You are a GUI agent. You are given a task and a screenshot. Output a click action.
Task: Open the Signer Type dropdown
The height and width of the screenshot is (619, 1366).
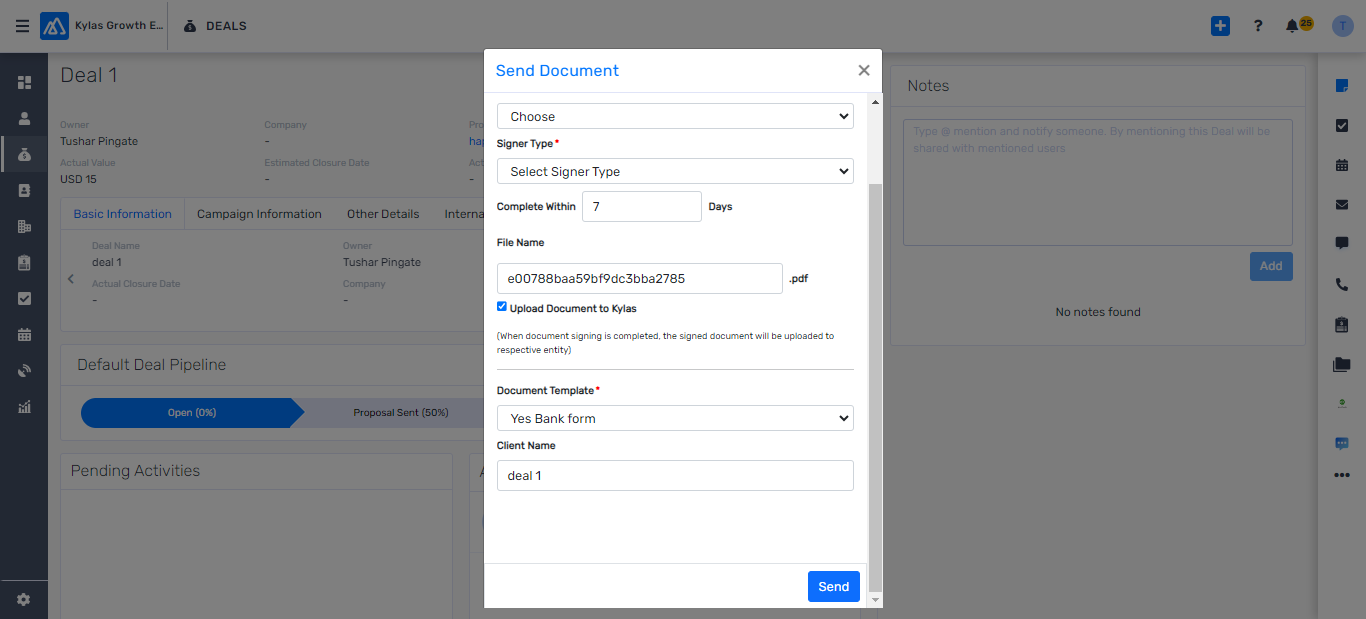(675, 171)
